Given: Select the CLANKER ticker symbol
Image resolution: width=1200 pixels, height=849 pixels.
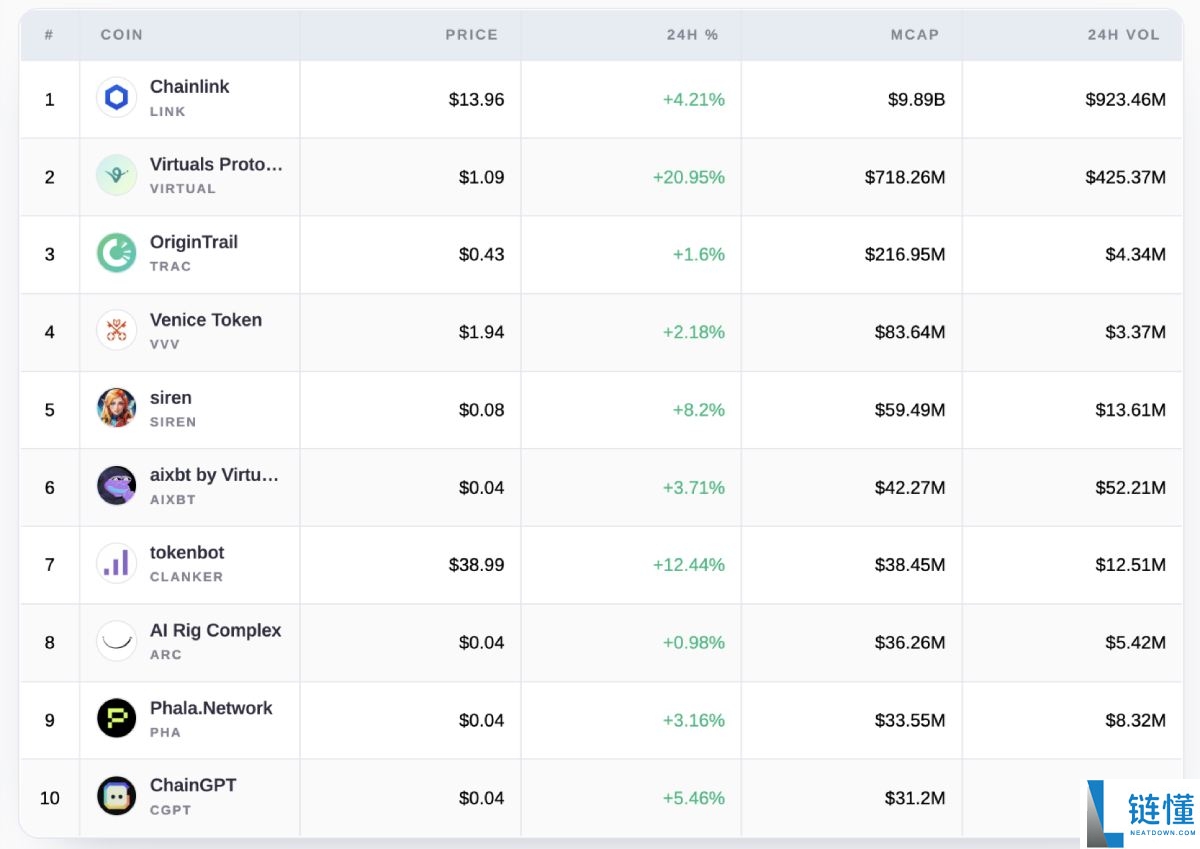Looking at the screenshot, I should pos(187,577).
